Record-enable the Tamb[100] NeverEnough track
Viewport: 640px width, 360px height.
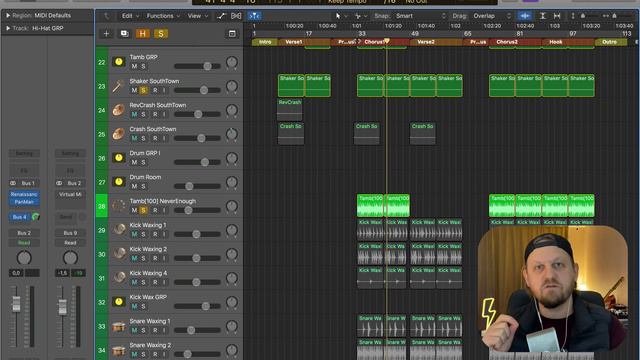click(x=155, y=210)
